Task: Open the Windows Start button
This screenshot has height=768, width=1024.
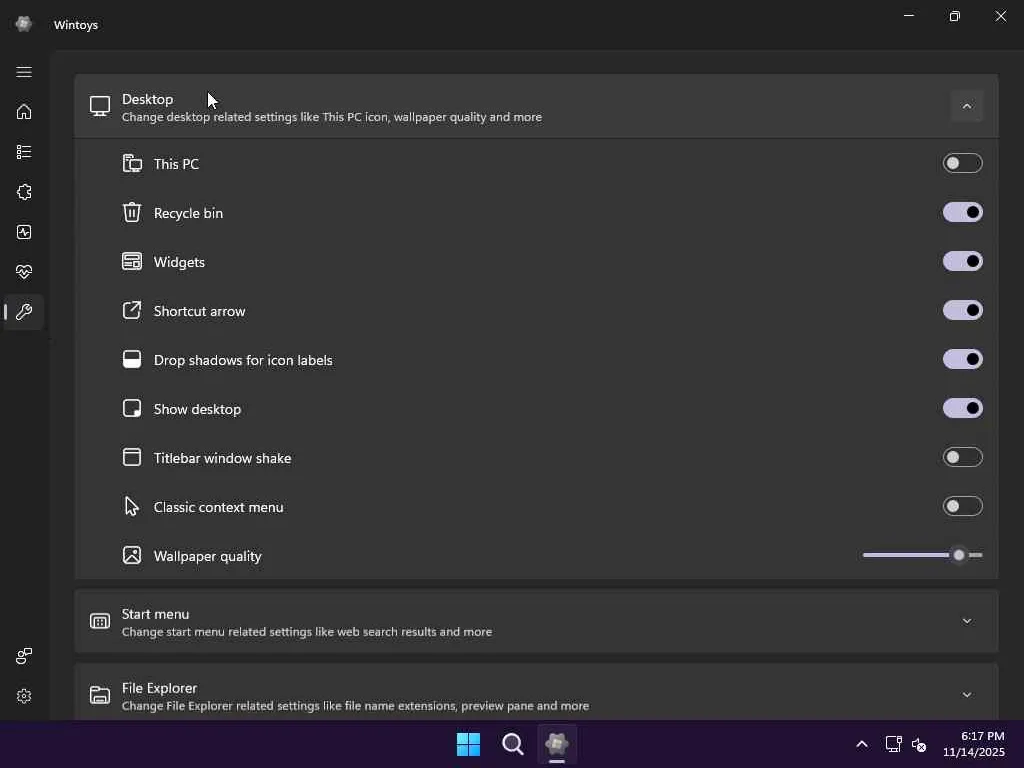Action: pos(468,744)
